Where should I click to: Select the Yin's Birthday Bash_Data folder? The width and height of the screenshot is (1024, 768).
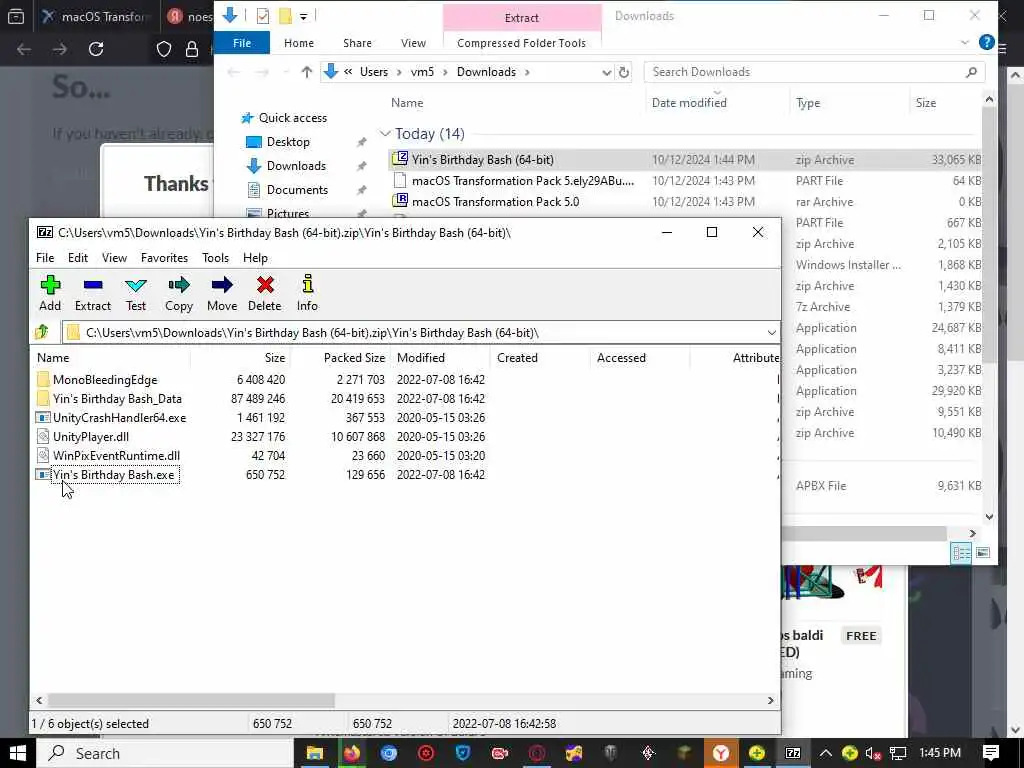118,398
